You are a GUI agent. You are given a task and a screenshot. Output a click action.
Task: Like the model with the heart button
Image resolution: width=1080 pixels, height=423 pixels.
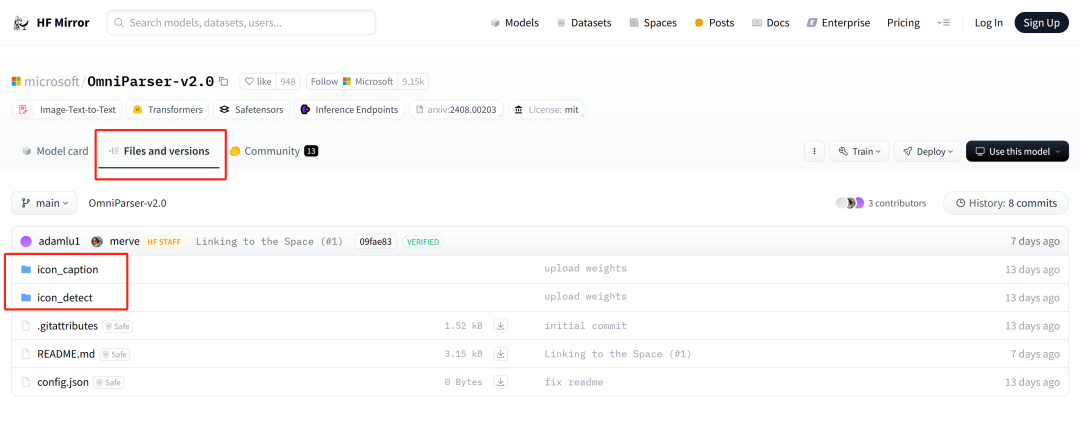click(258, 81)
